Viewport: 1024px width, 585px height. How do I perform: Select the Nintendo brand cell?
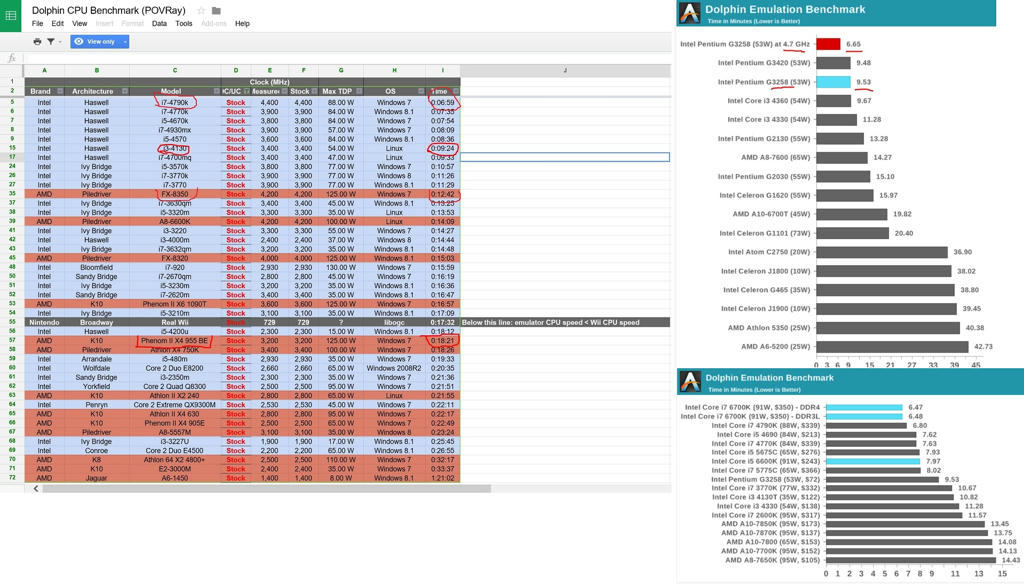click(44, 323)
